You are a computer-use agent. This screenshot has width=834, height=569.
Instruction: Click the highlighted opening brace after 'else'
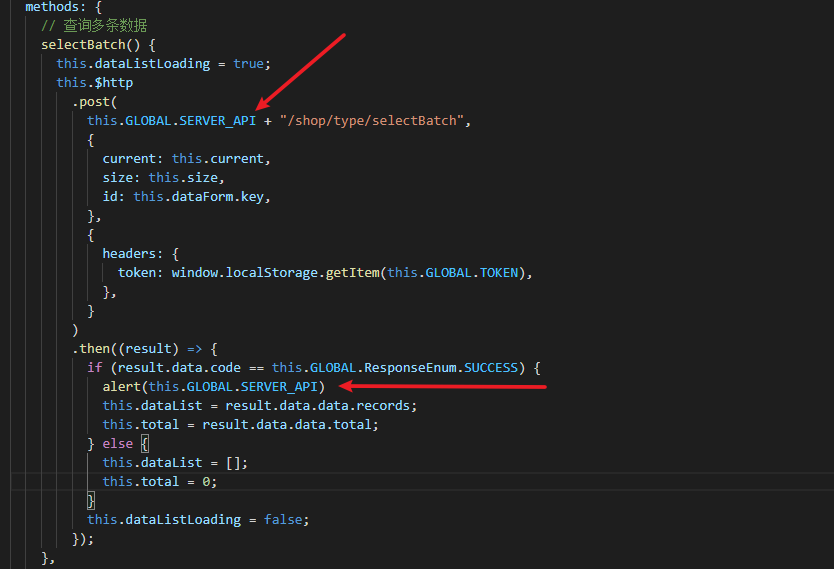click(x=145, y=444)
